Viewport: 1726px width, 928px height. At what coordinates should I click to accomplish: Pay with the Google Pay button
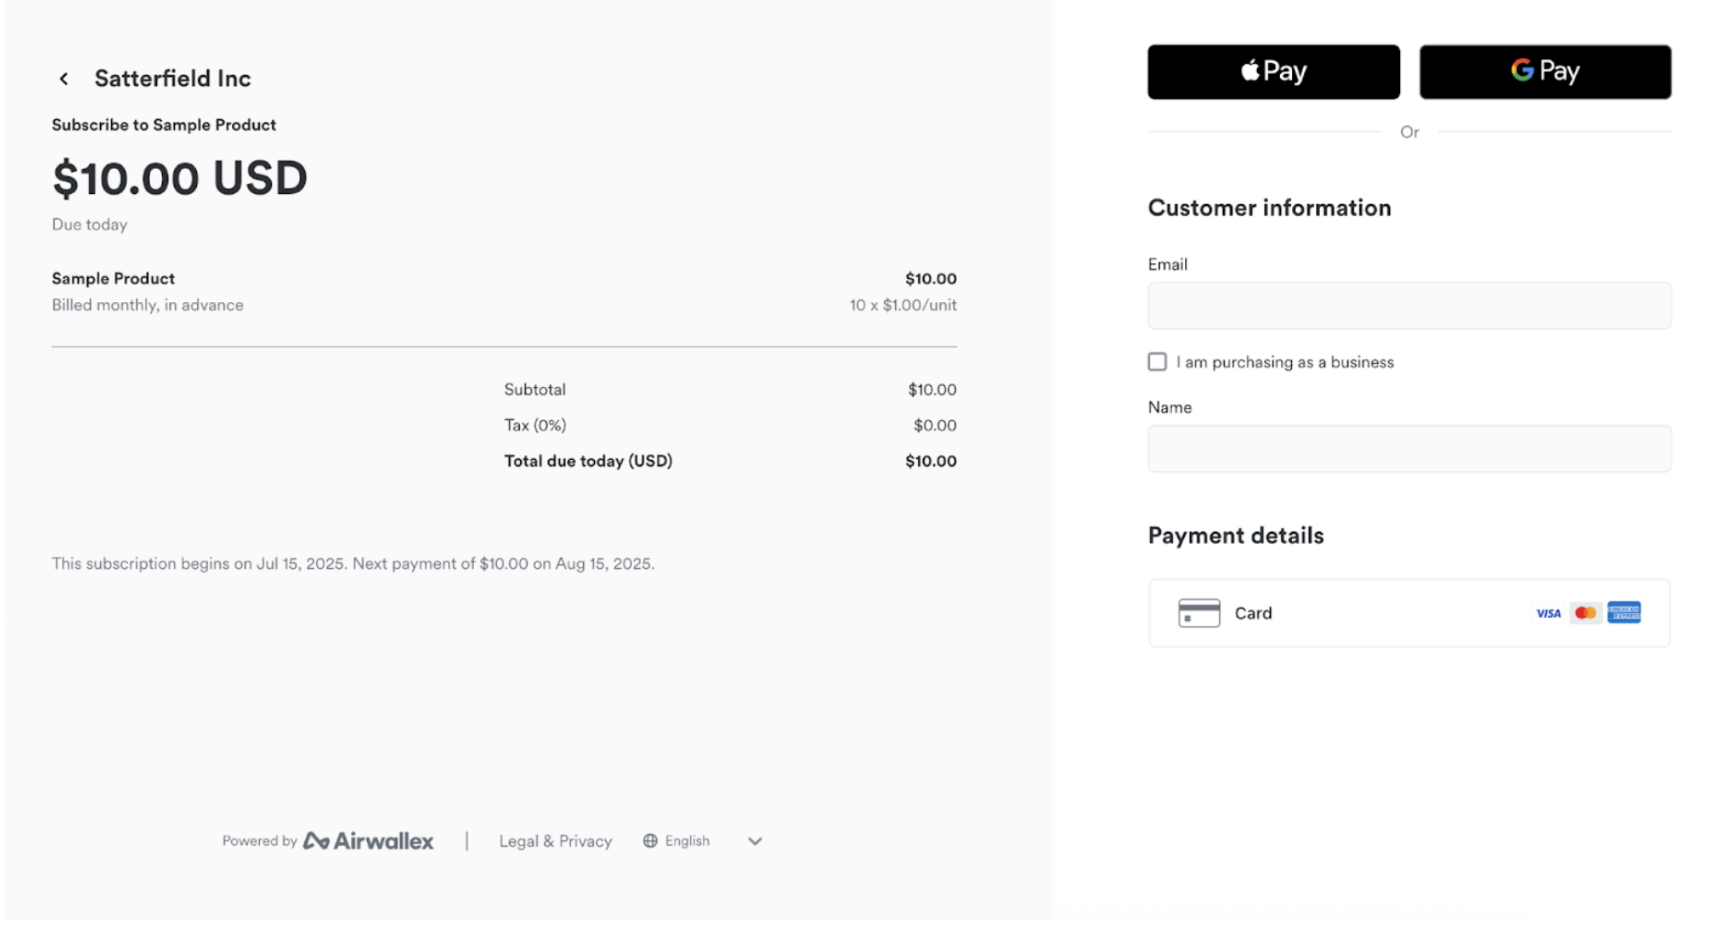(x=1544, y=71)
